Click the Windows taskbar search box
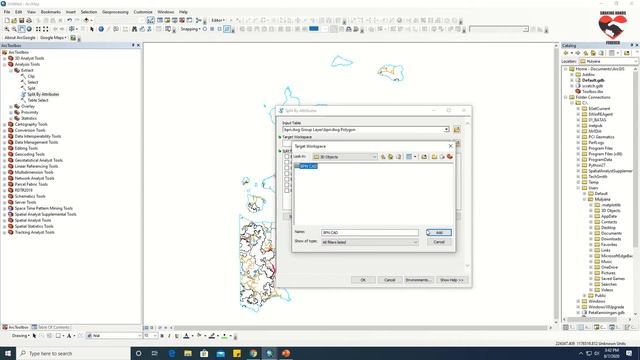640x360 pixels. [x=73, y=353]
